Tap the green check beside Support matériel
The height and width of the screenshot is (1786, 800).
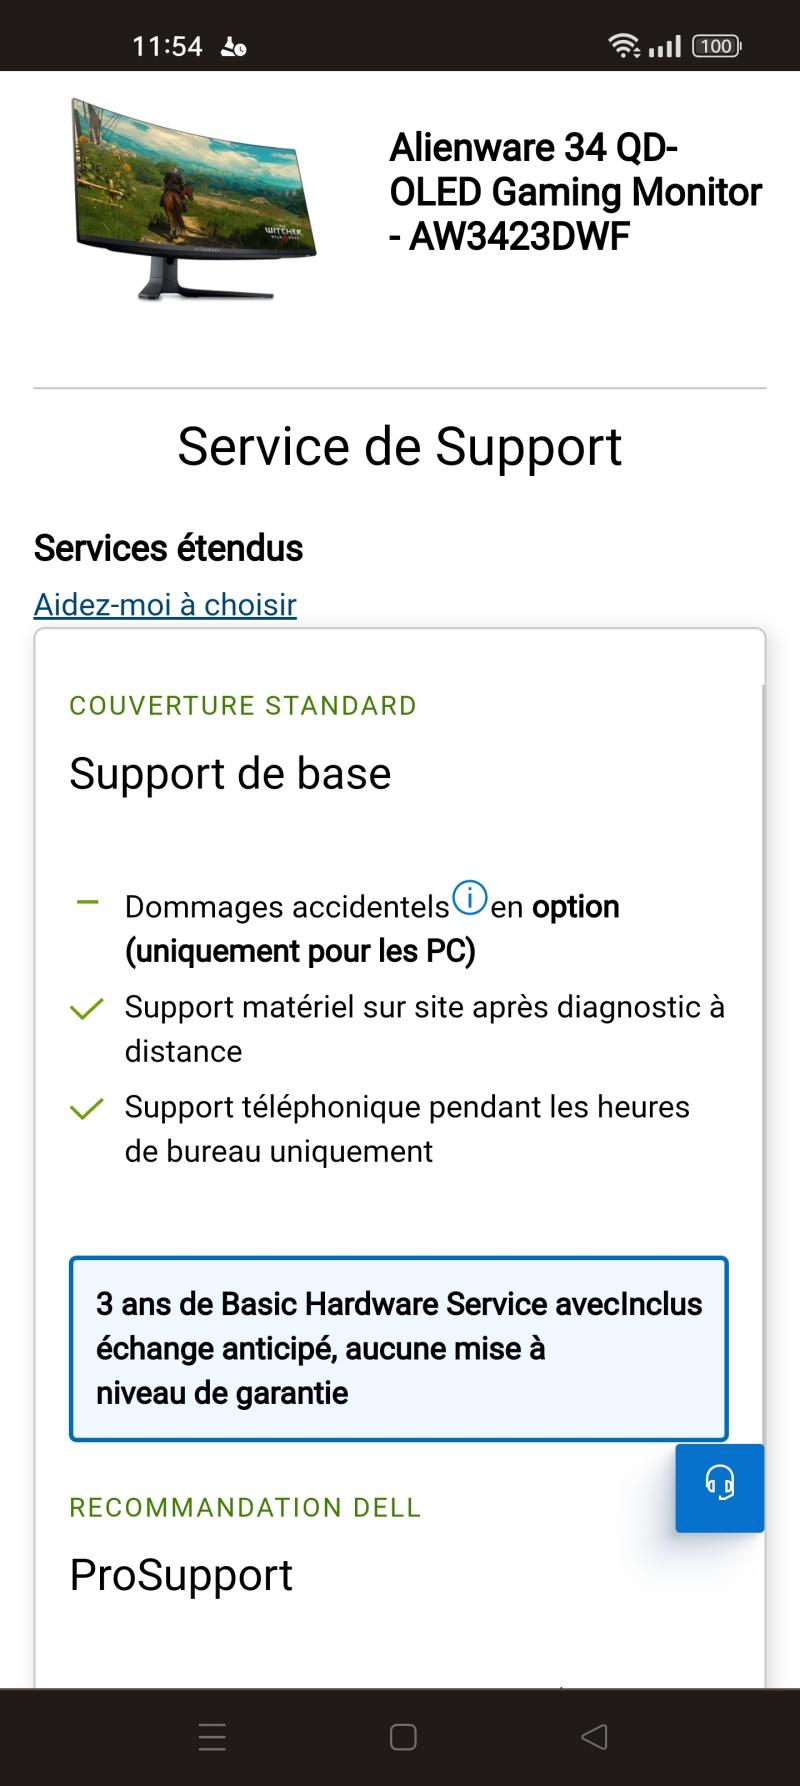(x=87, y=1008)
